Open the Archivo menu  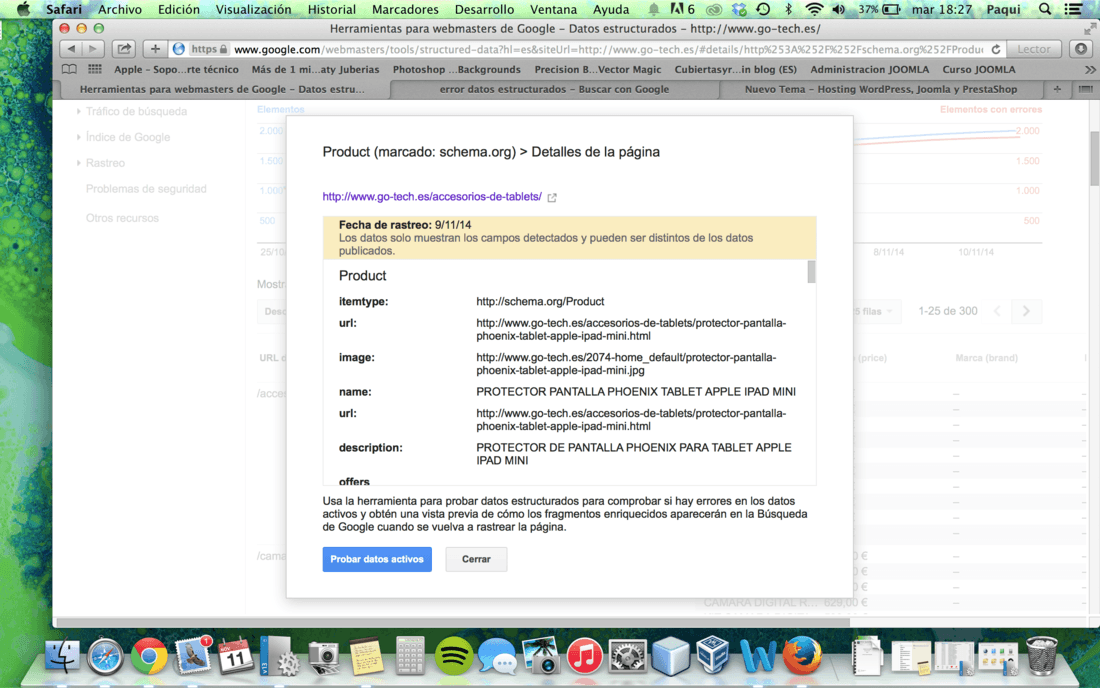pyautogui.click(x=120, y=9)
